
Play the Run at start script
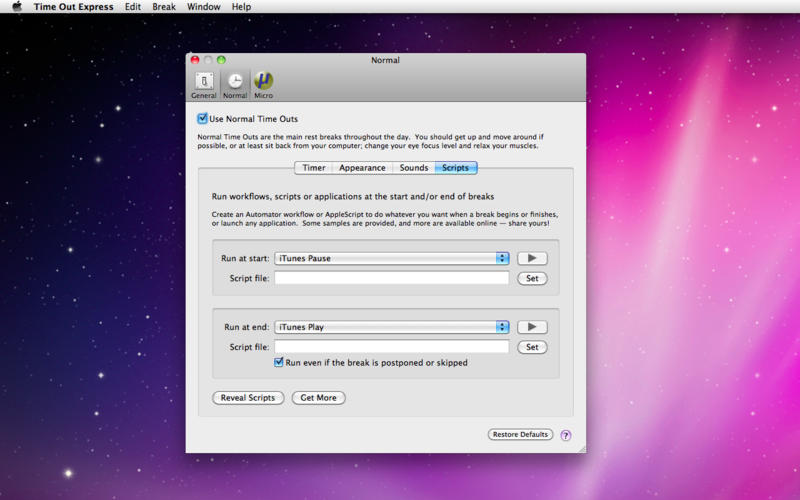tap(532, 258)
